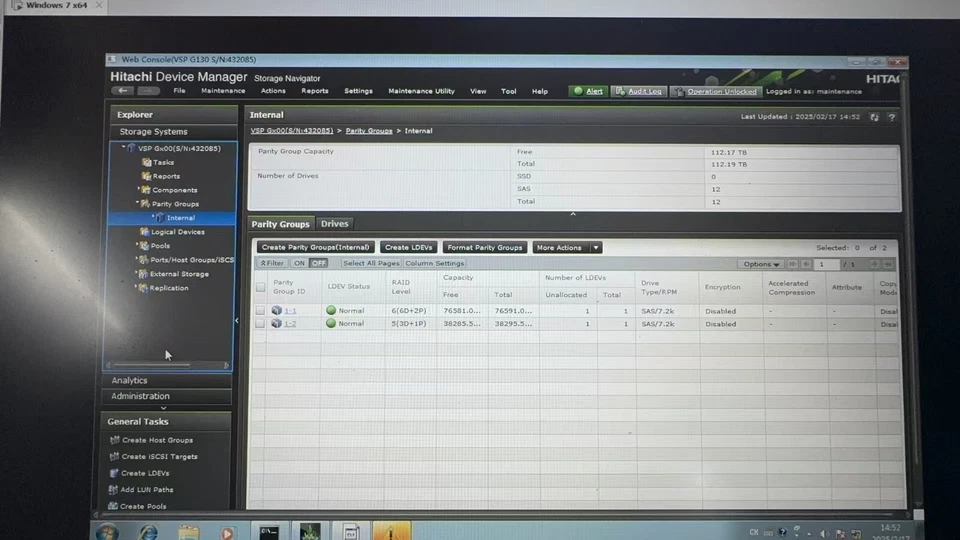The width and height of the screenshot is (960, 540).
Task: Click the back navigation arrow icon
Action: click(123, 91)
